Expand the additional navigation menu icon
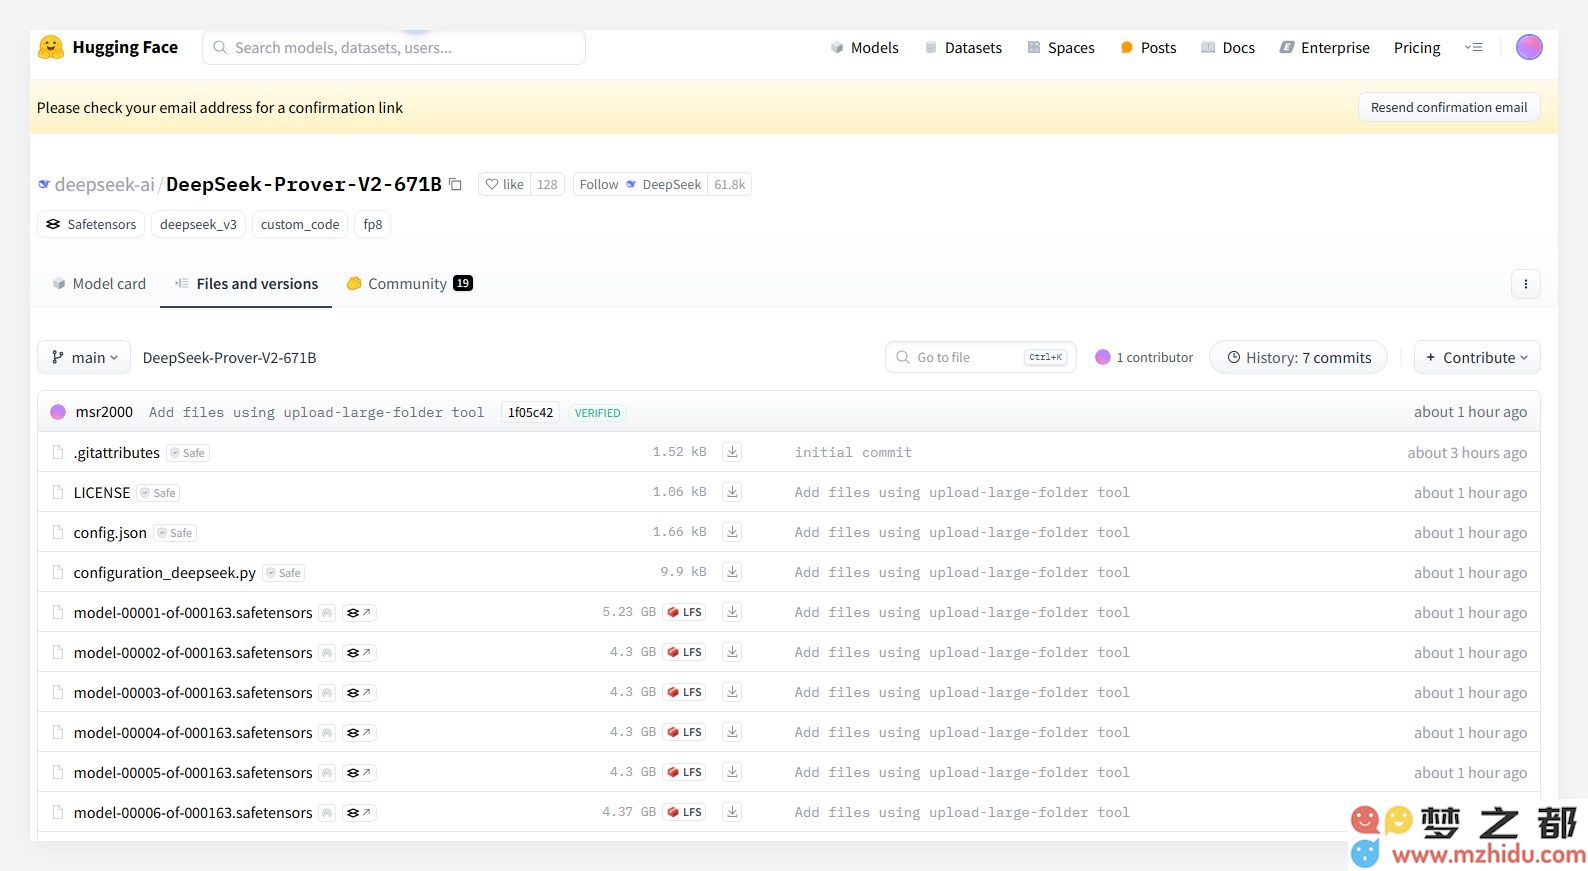Image resolution: width=1588 pixels, height=871 pixels. (1473, 47)
